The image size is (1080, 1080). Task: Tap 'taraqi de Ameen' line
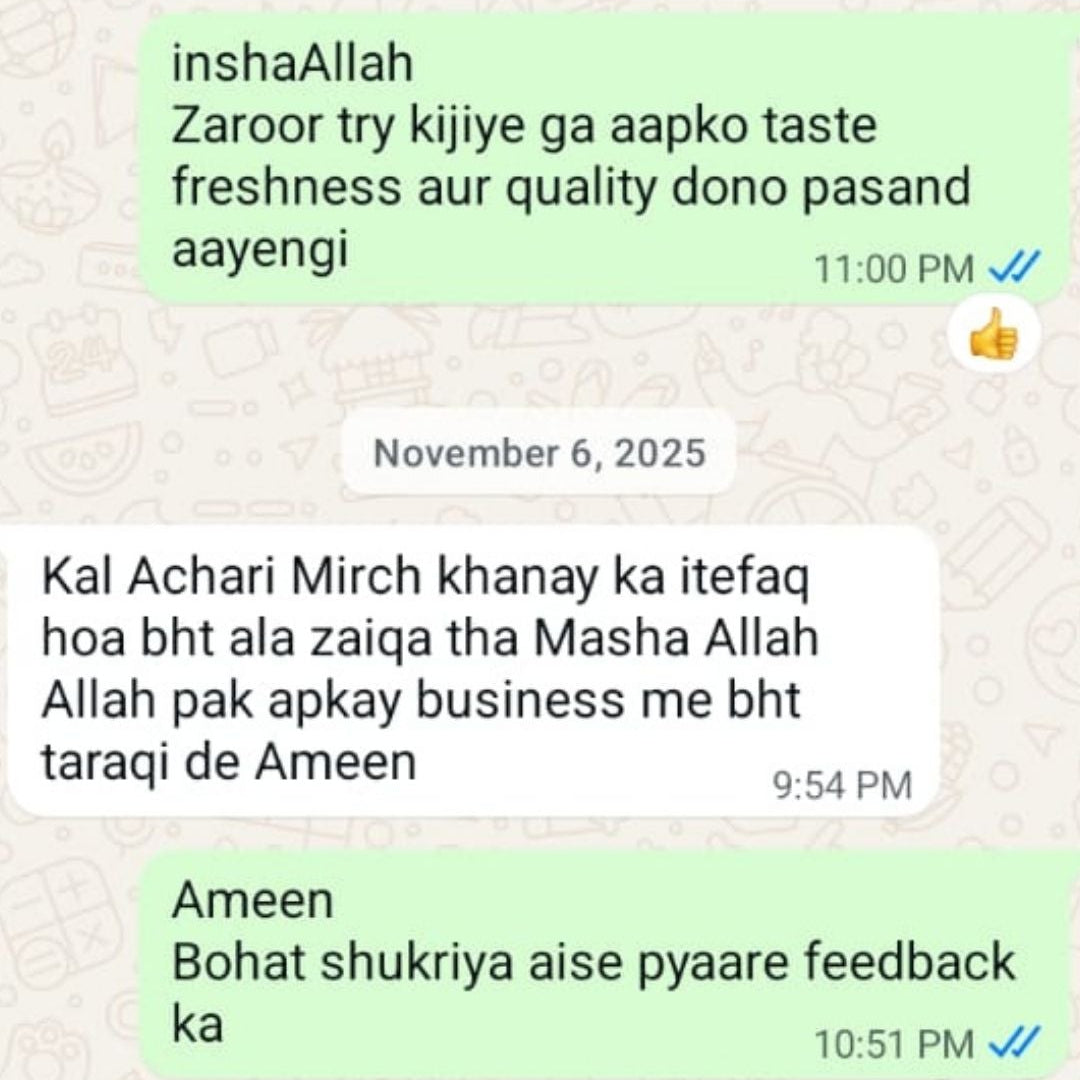point(229,762)
